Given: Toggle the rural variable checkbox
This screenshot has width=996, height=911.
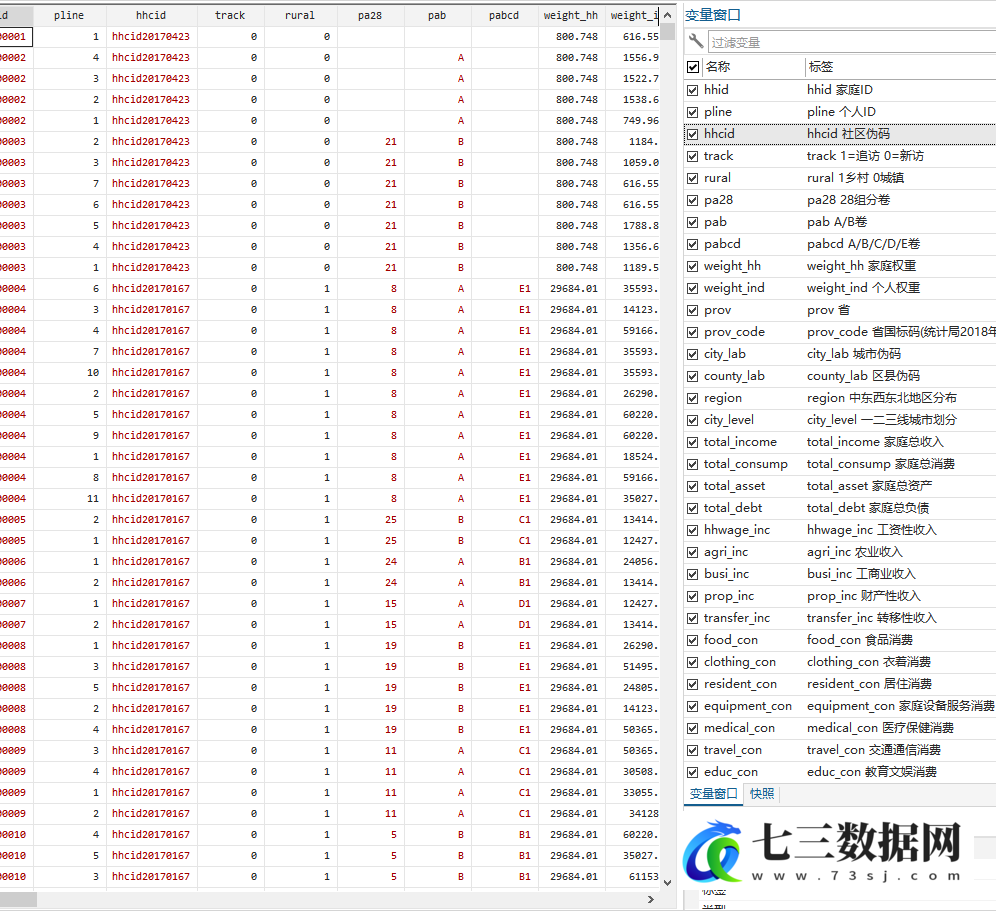Looking at the screenshot, I should pos(692,179).
